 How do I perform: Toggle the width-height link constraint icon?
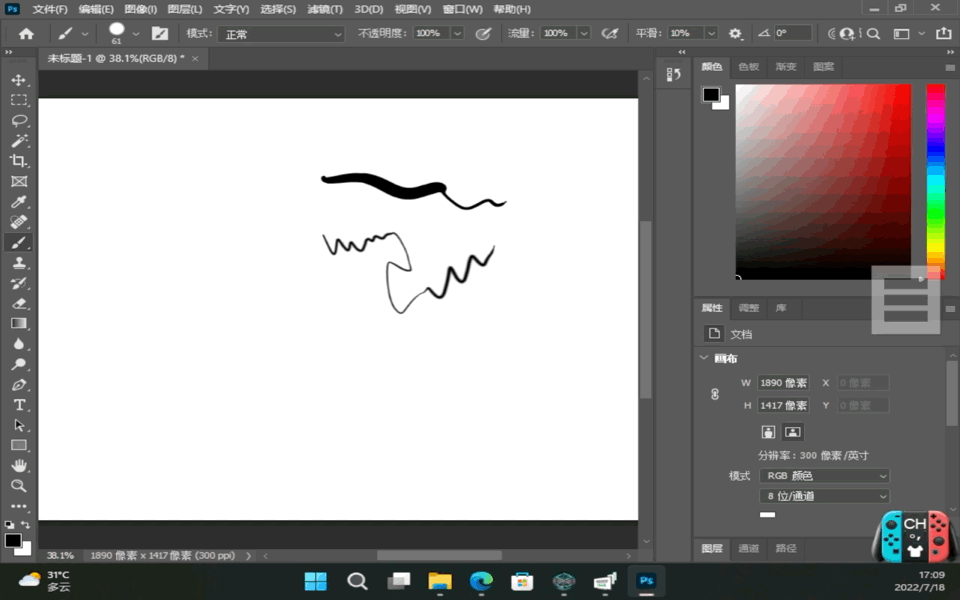click(715, 394)
